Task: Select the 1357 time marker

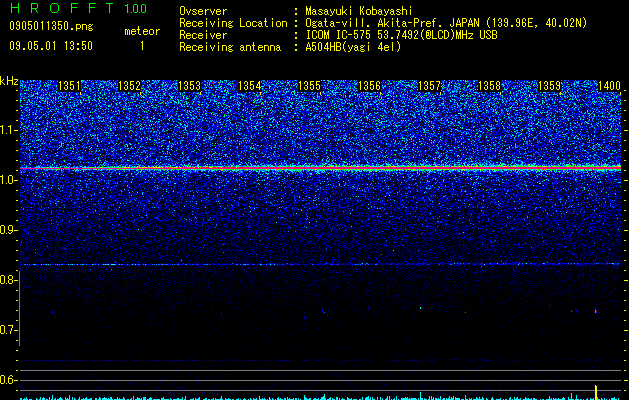Action: [x=430, y=86]
